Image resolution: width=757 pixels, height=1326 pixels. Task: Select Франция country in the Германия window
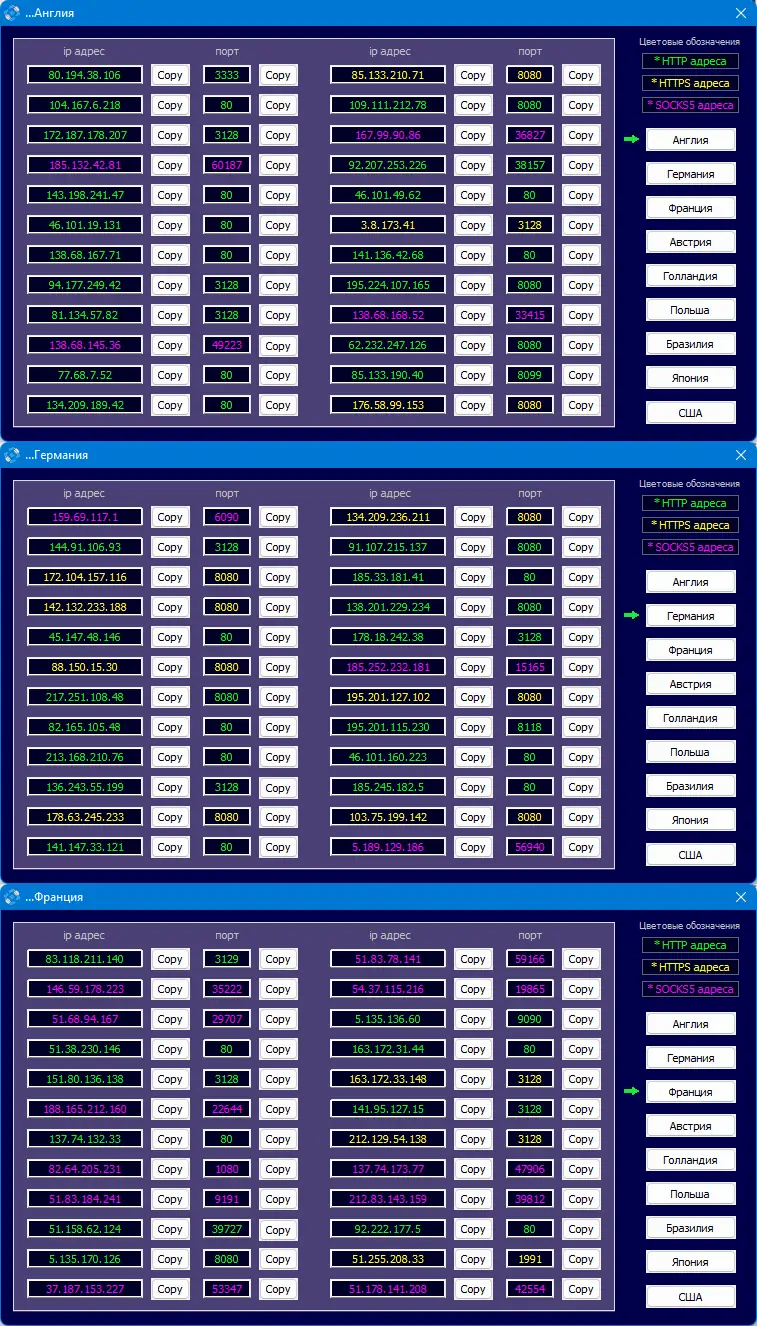(691, 650)
